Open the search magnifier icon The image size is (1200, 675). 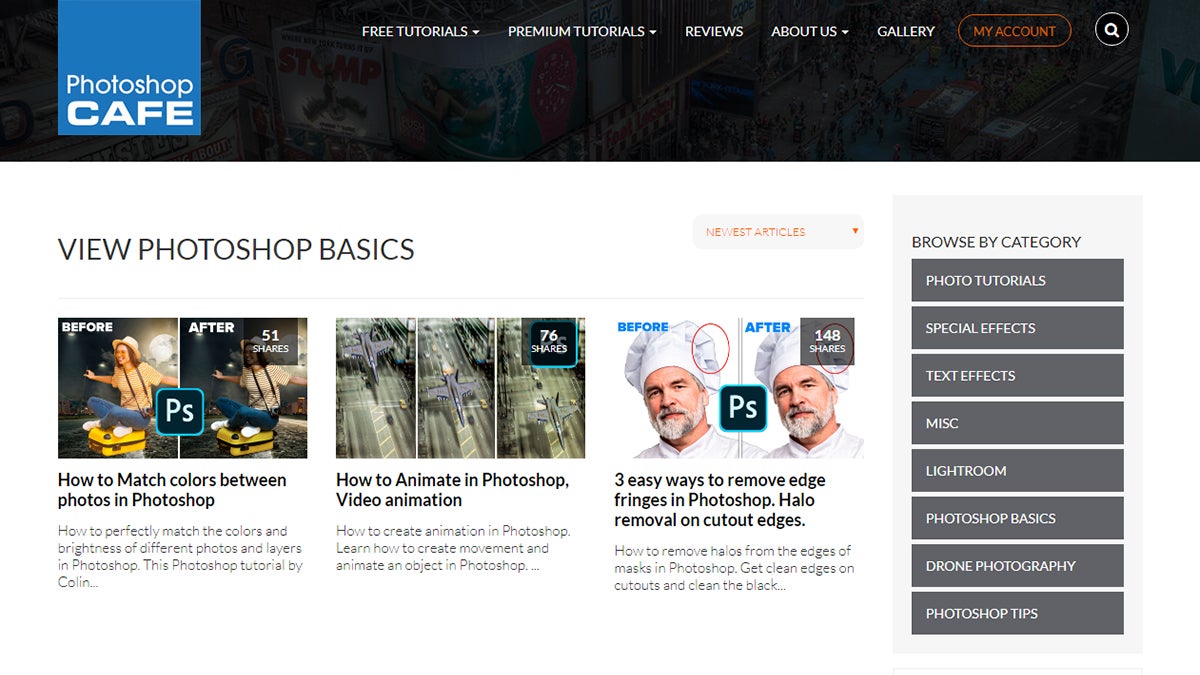click(1112, 30)
